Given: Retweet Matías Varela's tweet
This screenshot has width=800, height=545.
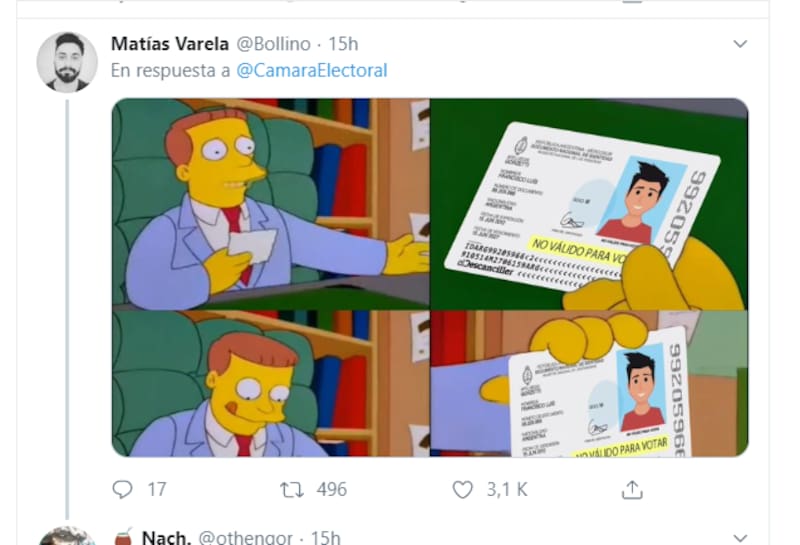Looking at the screenshot, I should (x=292, y=490).
